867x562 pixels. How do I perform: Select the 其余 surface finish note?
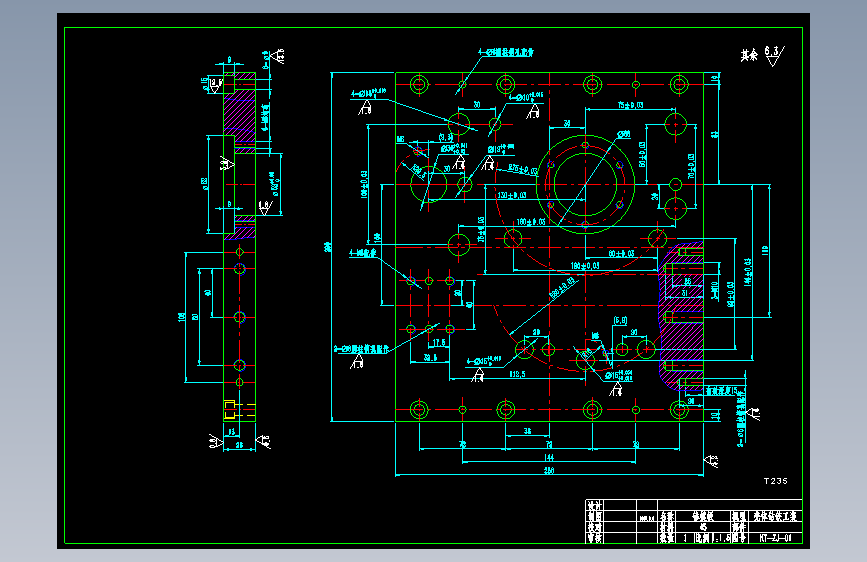click(749, 55)
